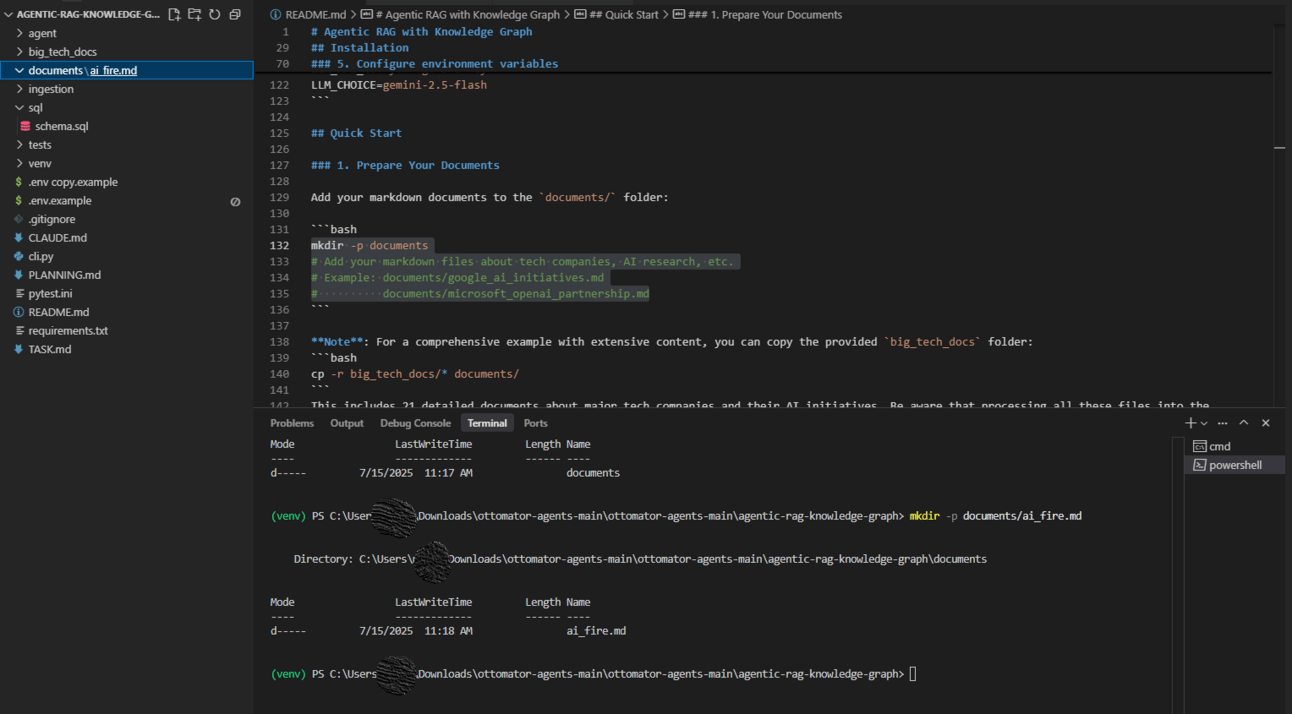This screenshot has width=1292, height=714.
Task: Expand the venv folder
Action: click(x=40, y=163)
